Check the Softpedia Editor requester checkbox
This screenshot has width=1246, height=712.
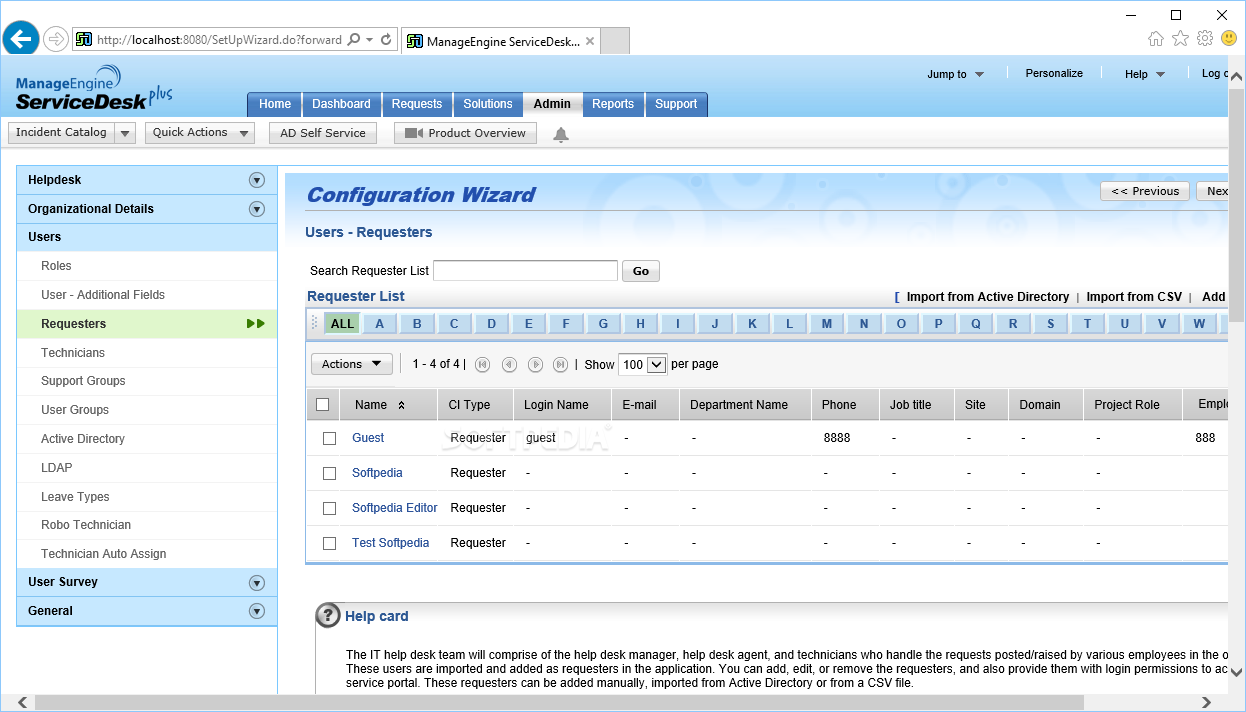[329, 509]
